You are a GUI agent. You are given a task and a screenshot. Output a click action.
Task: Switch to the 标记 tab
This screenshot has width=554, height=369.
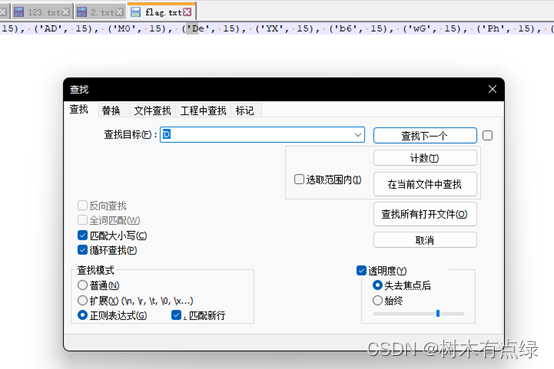244,111
